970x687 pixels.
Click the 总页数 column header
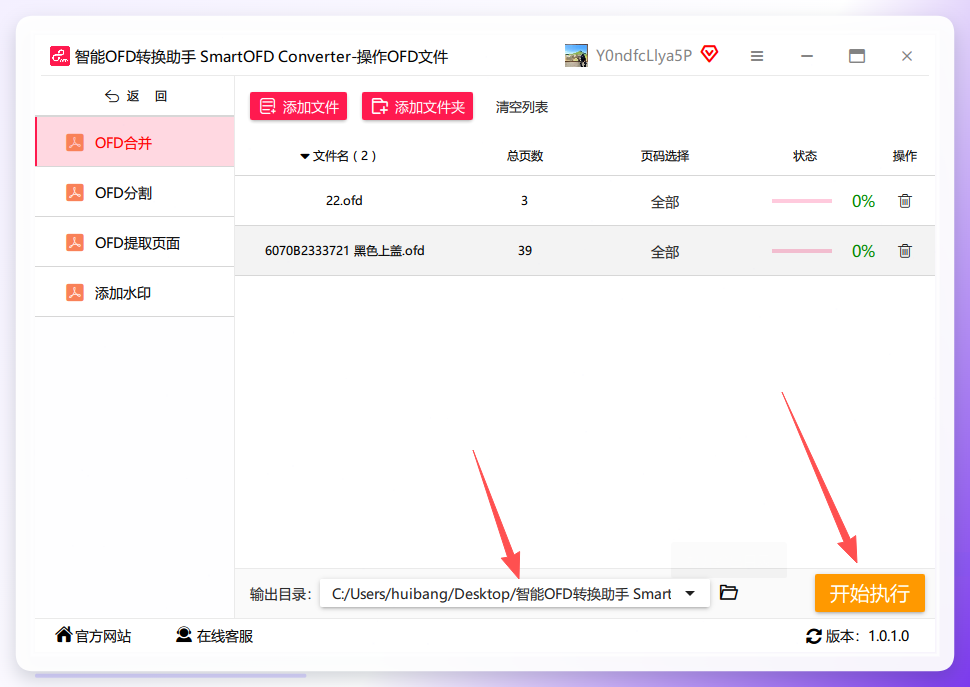click(x=525, y=156)
